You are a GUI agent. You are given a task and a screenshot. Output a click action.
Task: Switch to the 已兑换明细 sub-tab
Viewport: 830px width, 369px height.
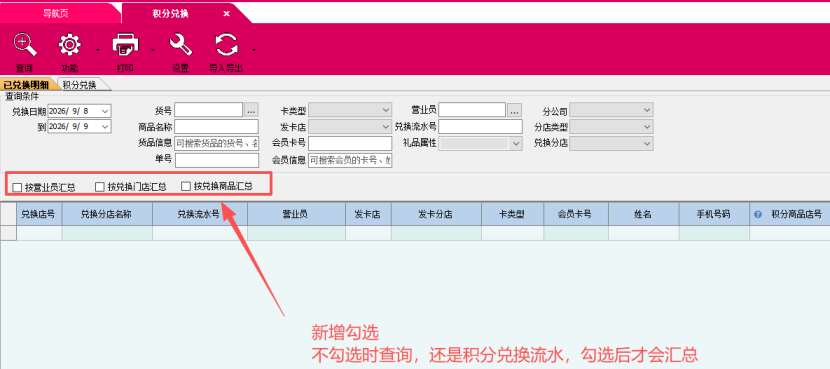pos(25,85)
